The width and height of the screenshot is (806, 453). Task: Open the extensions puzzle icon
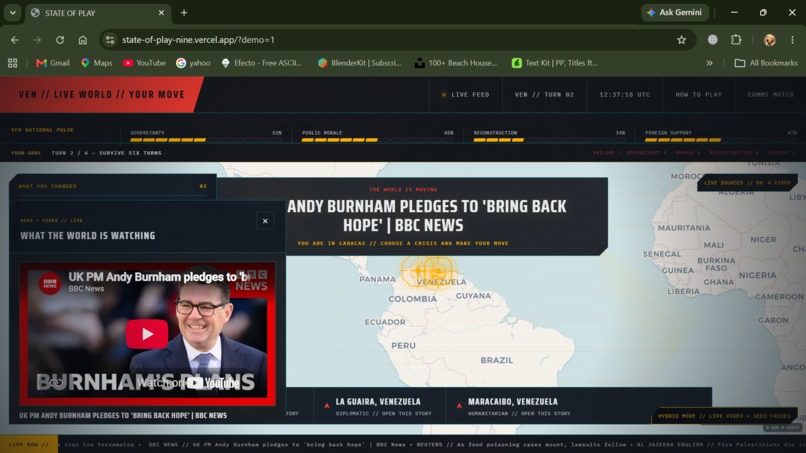pyautogui.click(x=736, y=40)
